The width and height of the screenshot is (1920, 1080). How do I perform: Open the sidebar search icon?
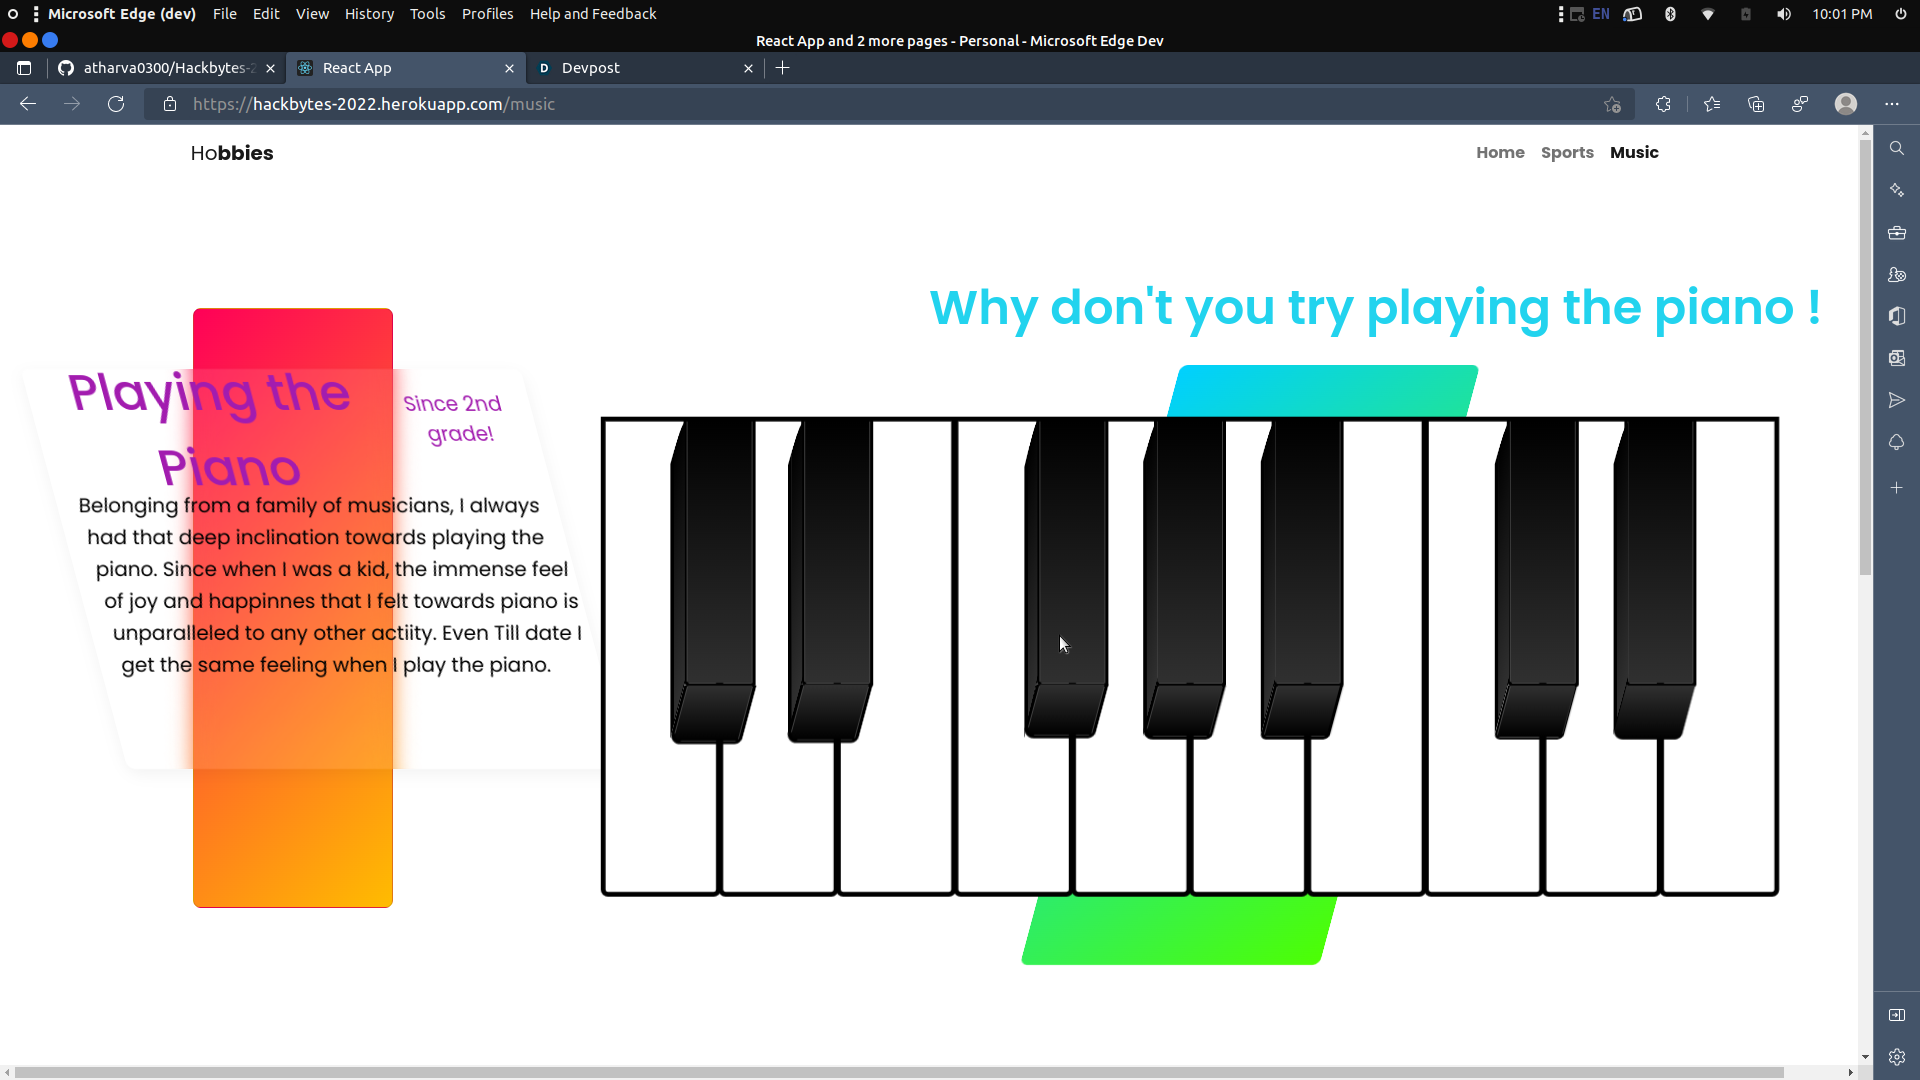click(1896, 148)
